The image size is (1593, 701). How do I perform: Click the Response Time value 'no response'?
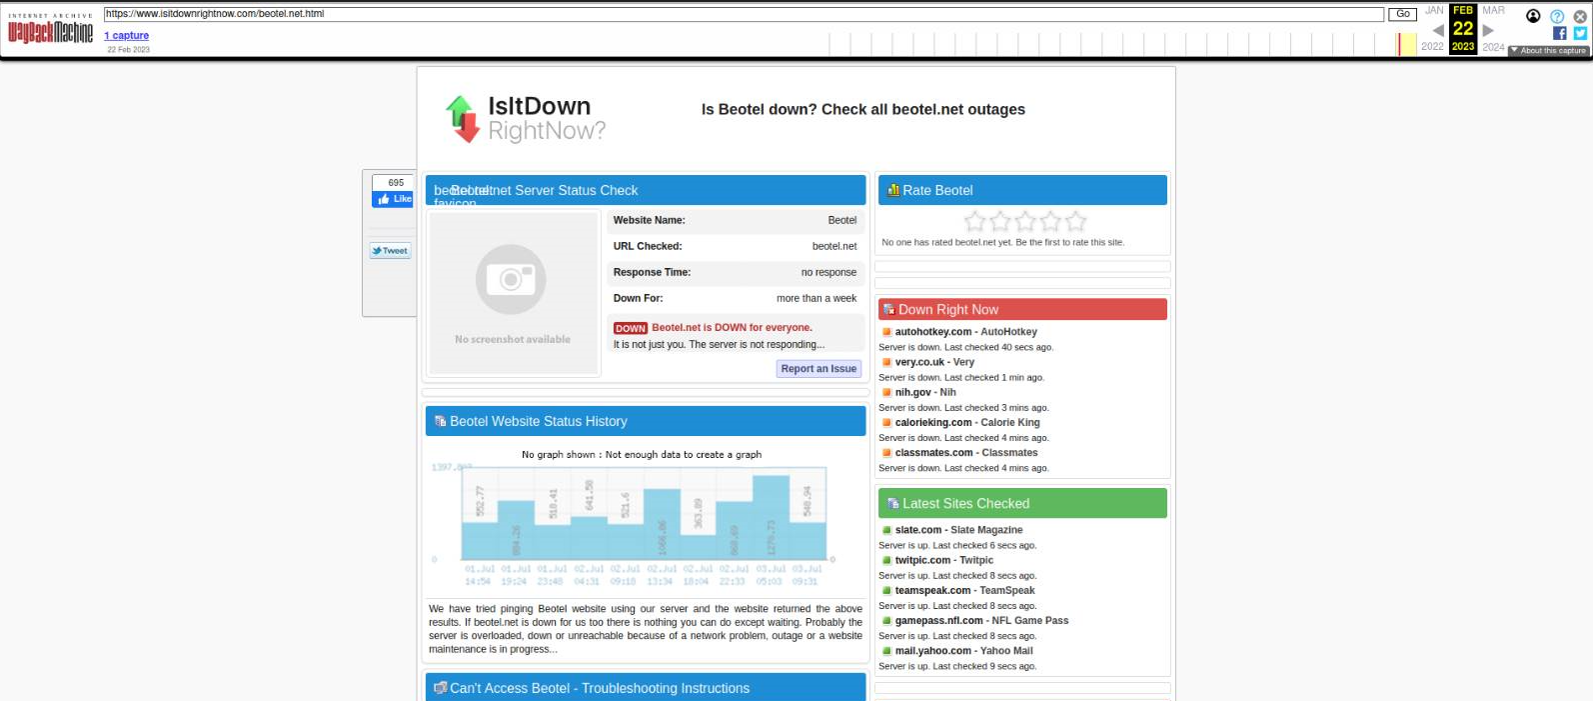click(x=829, y=272)
